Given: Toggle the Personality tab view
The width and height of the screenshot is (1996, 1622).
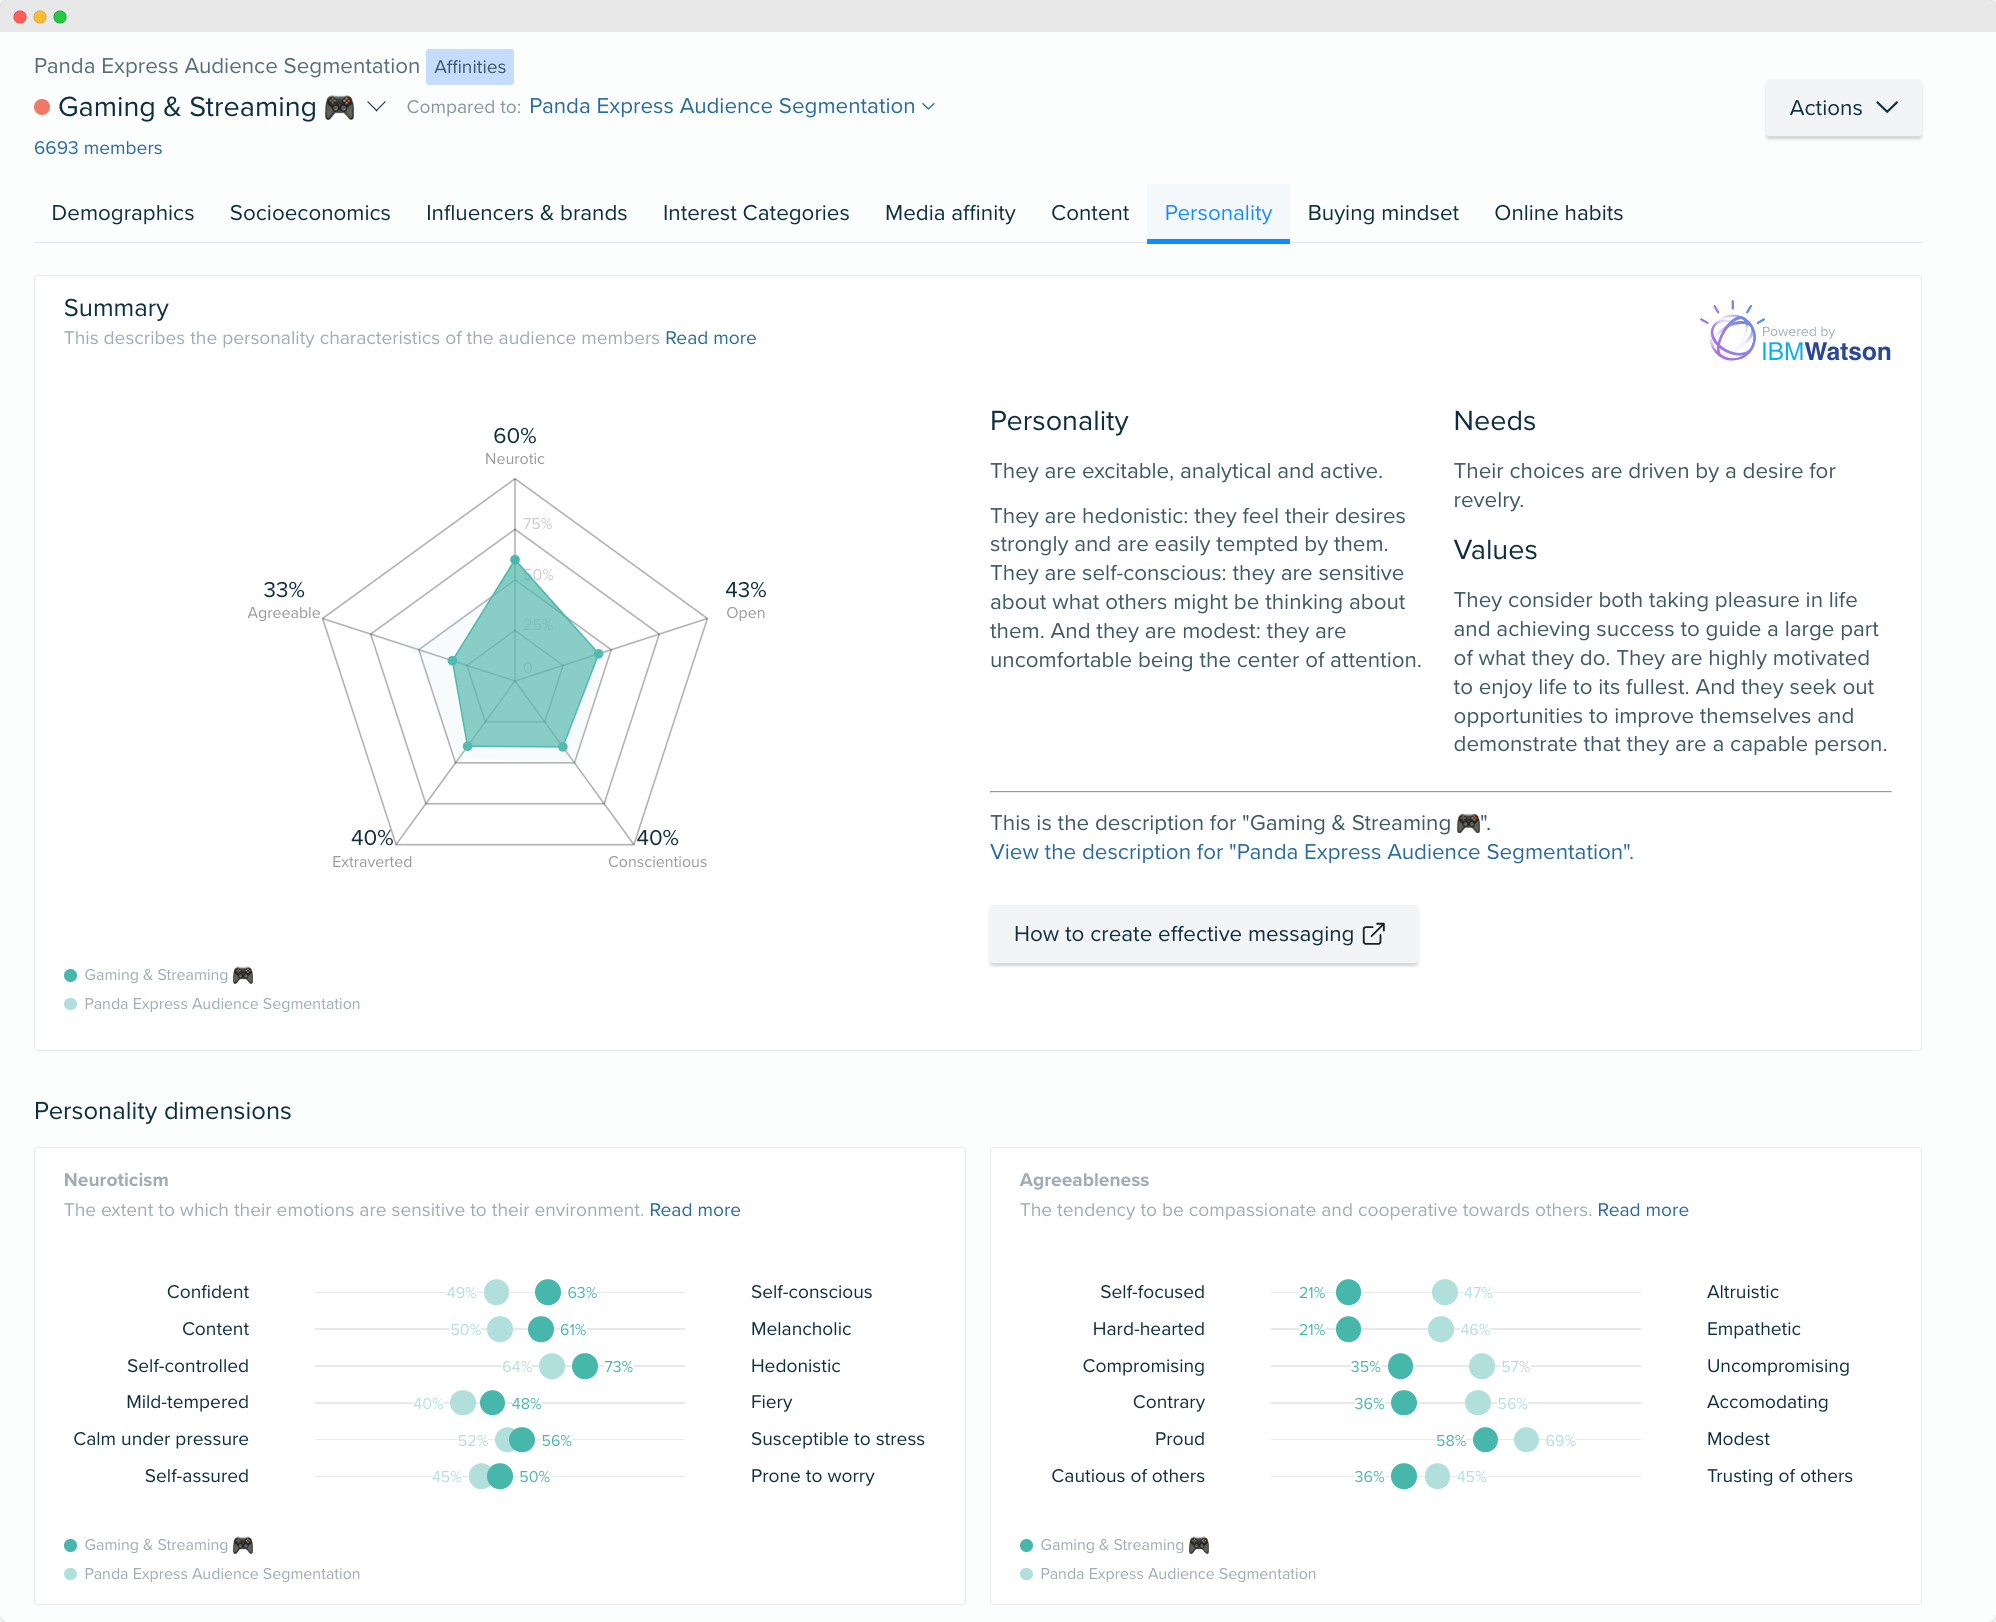Looking at the screenshot, I should coord(1218,212).
